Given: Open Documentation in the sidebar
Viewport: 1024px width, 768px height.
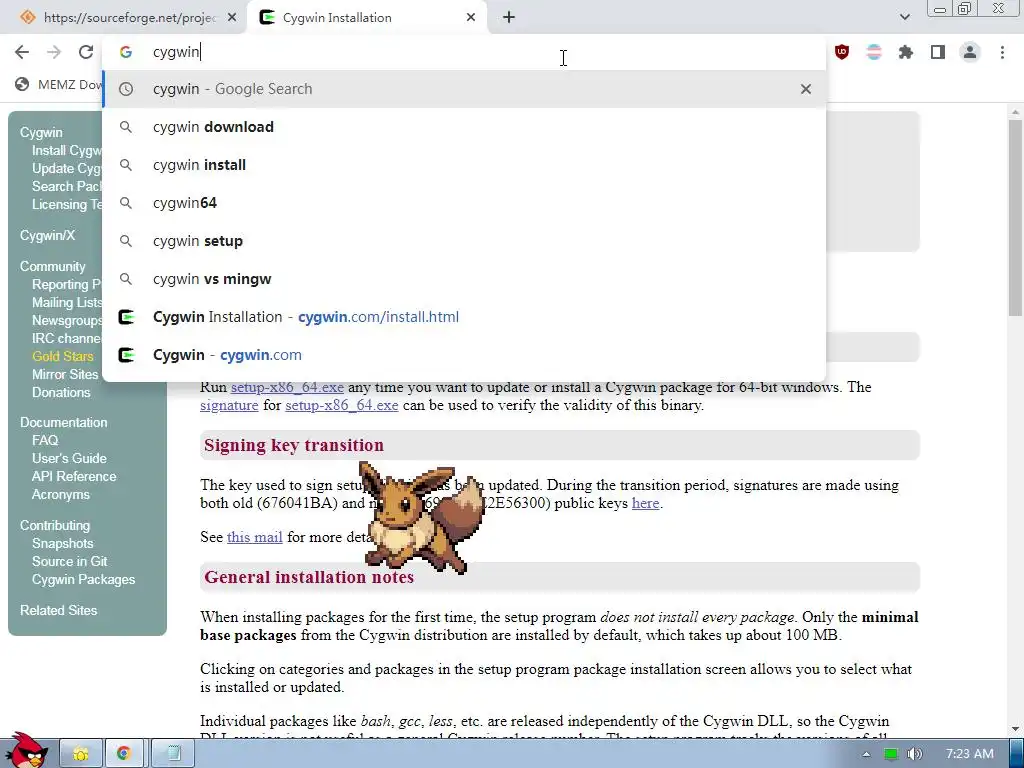Looking at the screenshot, I should [63, 423].
